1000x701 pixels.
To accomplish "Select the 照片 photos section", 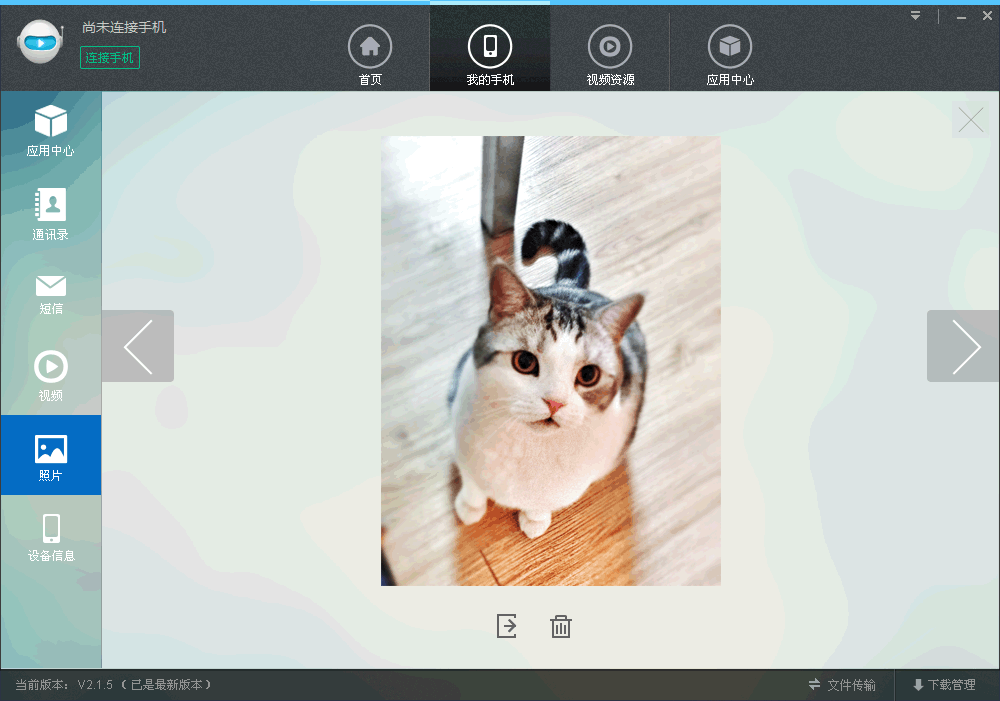I will (51, 456).
